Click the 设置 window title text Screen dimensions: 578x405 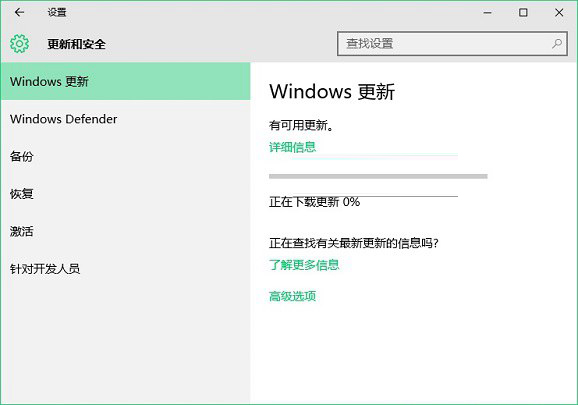57,13
